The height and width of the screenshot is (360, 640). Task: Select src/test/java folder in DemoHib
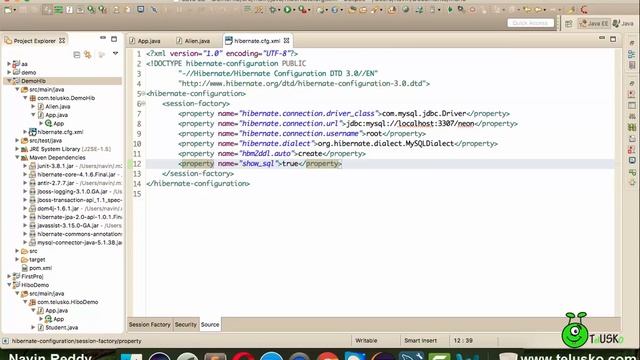point(45,140)
